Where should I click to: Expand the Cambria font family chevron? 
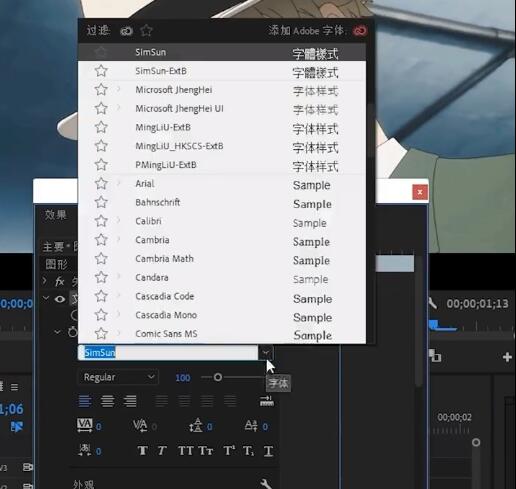pos(118,239)
